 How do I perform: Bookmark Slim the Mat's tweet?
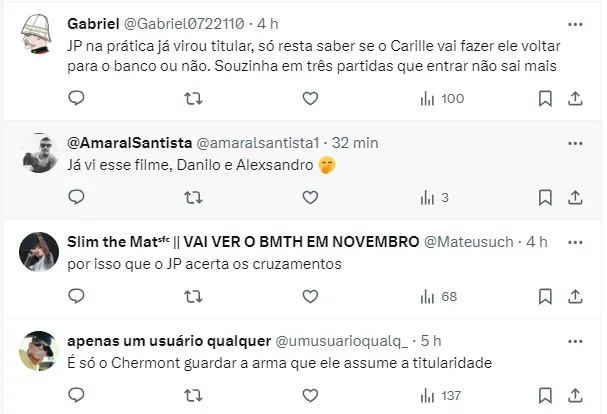pyautogui.click(x=545, y=296)
